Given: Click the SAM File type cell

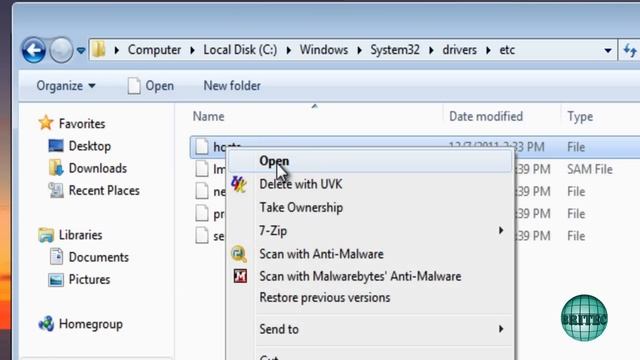Looking at the screenshot, I should 590,169.
